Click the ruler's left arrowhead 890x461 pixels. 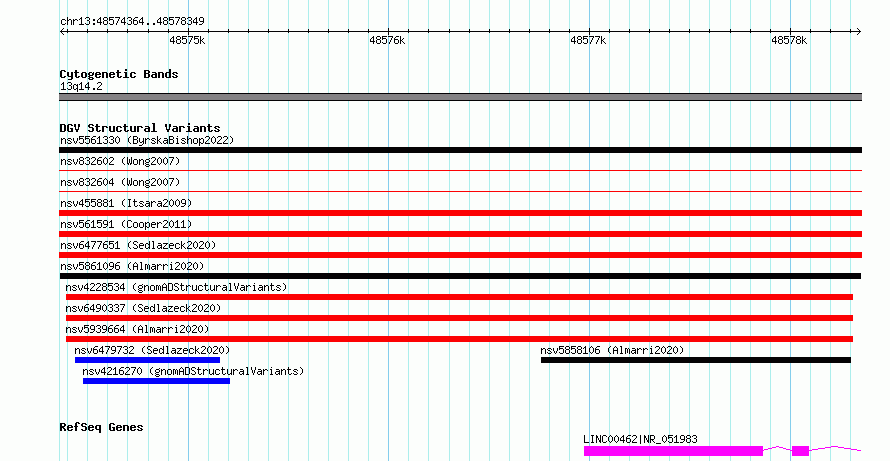tap(63, 32)
